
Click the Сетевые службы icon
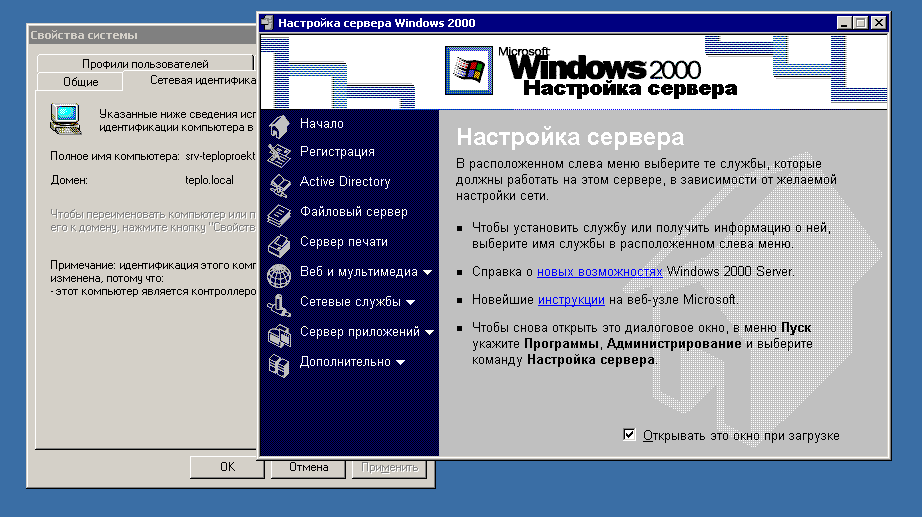(279, 305)
